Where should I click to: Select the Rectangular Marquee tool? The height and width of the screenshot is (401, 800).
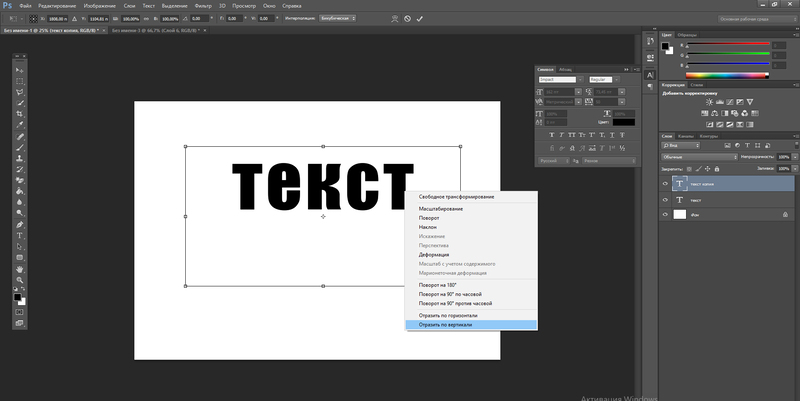(20, 81)
